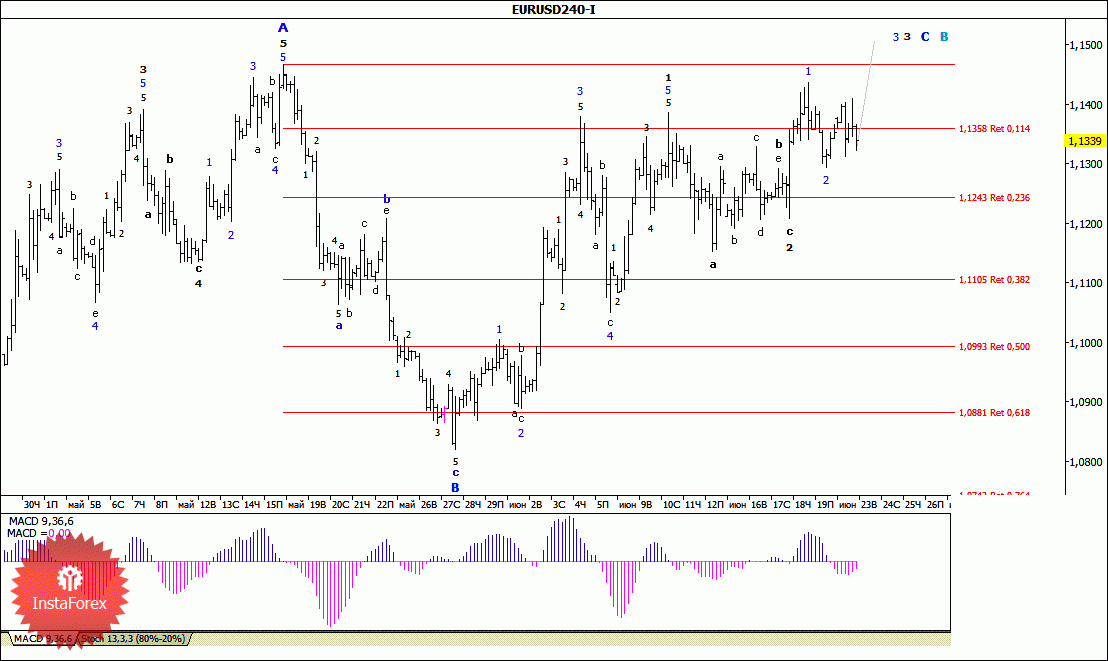The image size is (1108, 661).
Task: Click the dark blue C wave label at top right
Action: coord(925,37)
